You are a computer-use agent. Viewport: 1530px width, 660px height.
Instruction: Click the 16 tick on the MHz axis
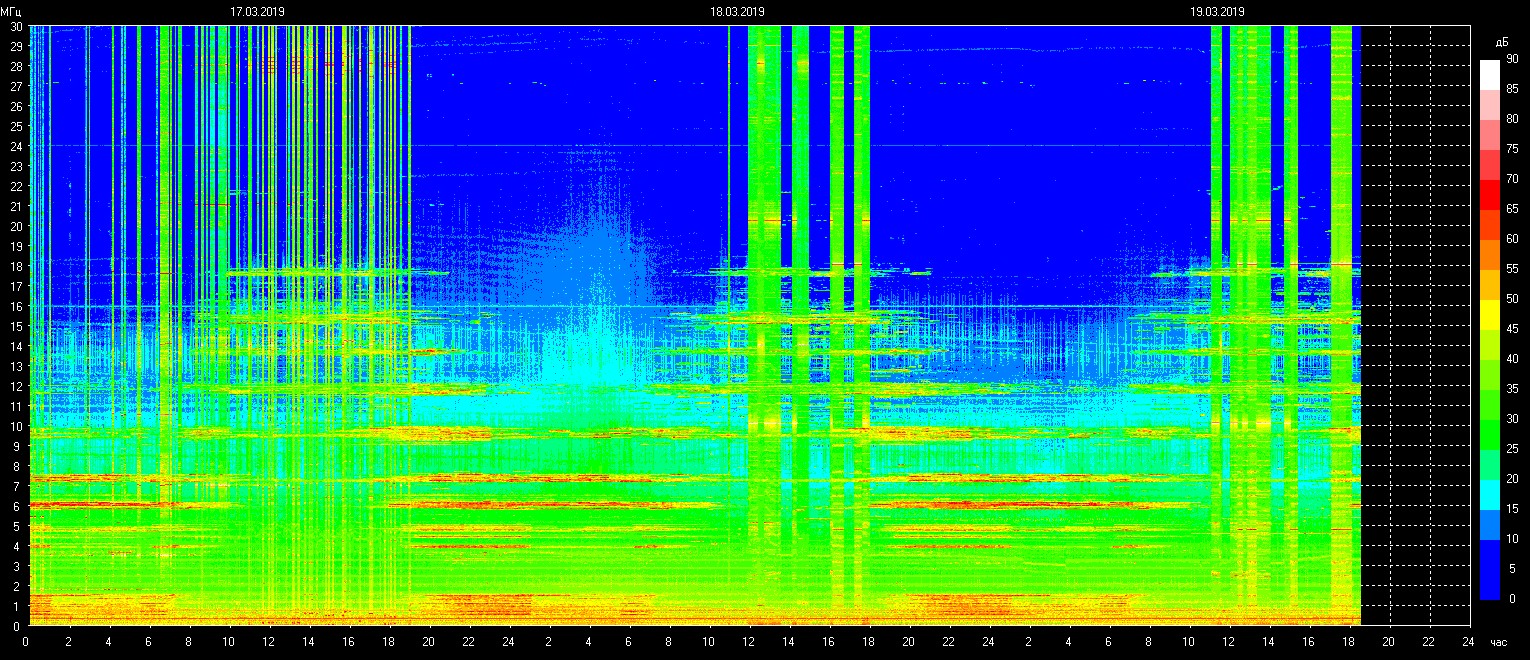click(16, 306)
